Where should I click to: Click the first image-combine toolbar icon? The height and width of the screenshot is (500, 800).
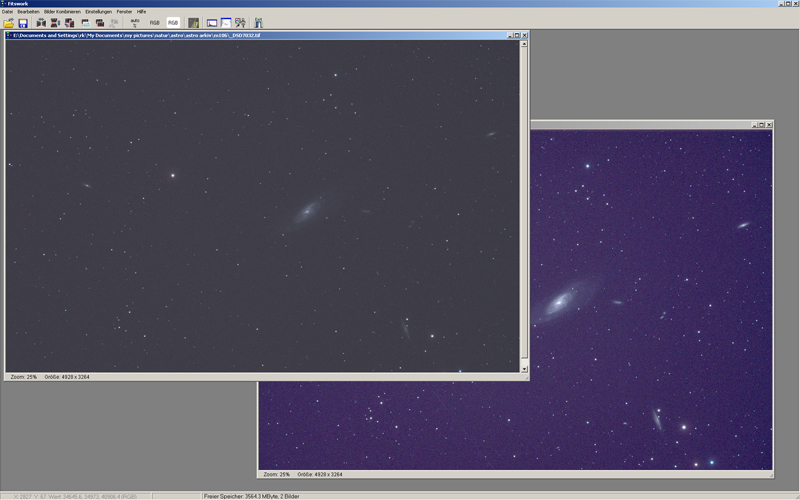pyautogui.click(x=41, y=22)
